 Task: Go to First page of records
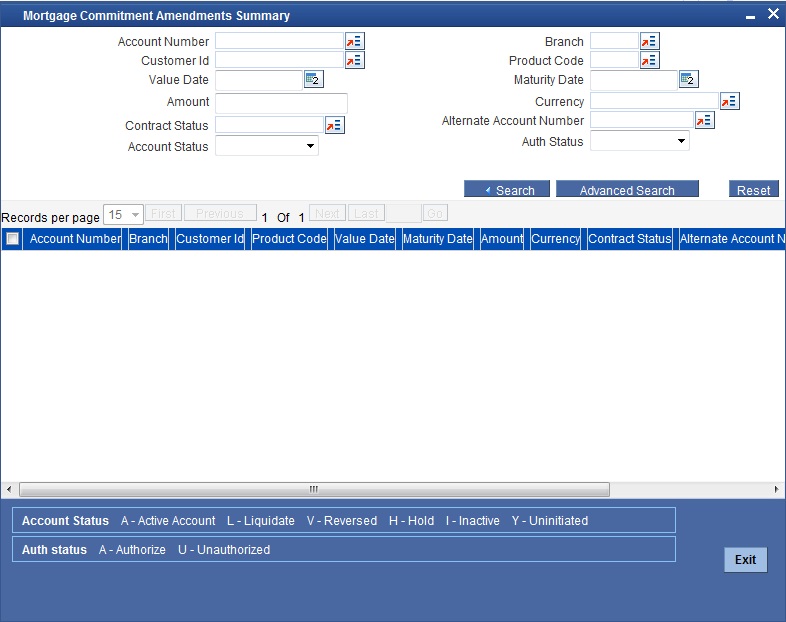(163, 213)
